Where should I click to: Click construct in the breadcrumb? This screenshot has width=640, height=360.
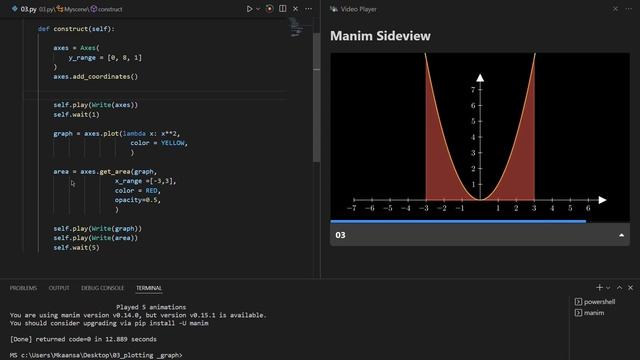(x=107, y=9)
